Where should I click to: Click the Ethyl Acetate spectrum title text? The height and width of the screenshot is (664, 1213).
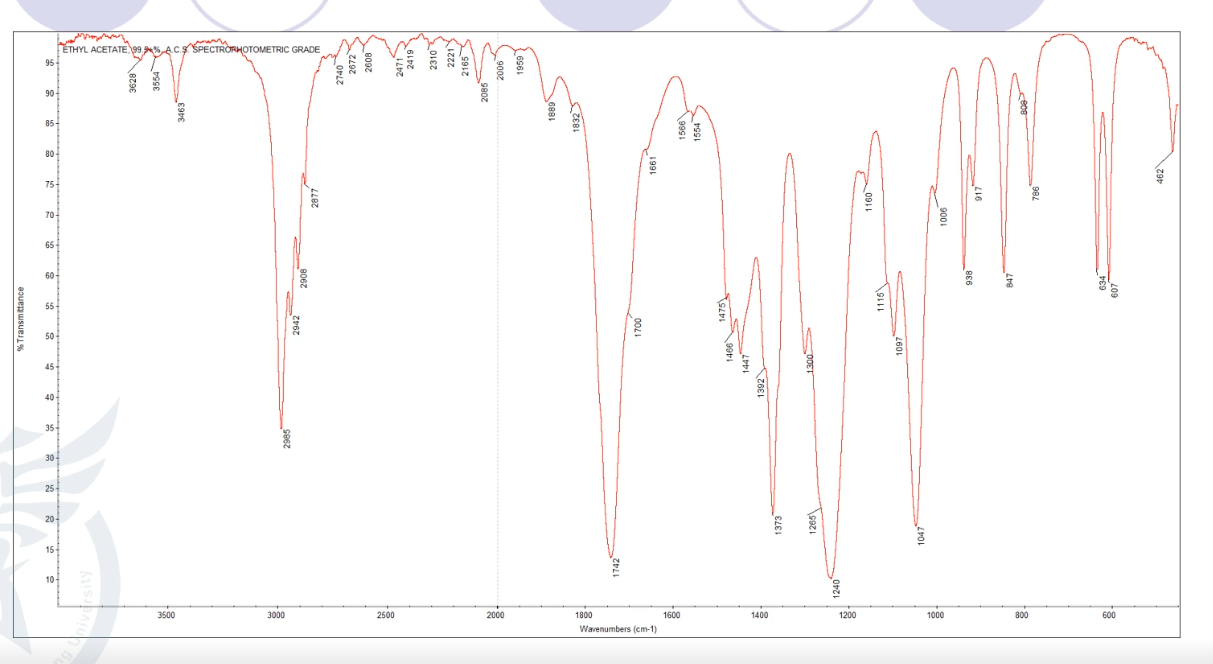191,49
